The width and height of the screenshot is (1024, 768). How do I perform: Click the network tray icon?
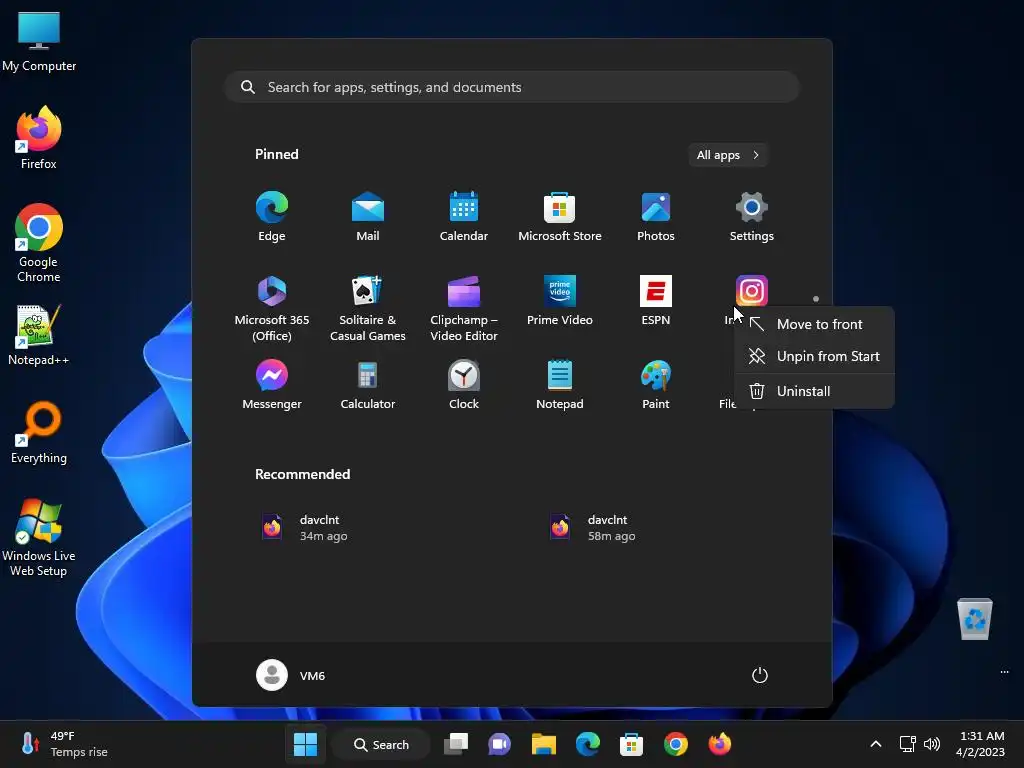(x=907, y=744)
